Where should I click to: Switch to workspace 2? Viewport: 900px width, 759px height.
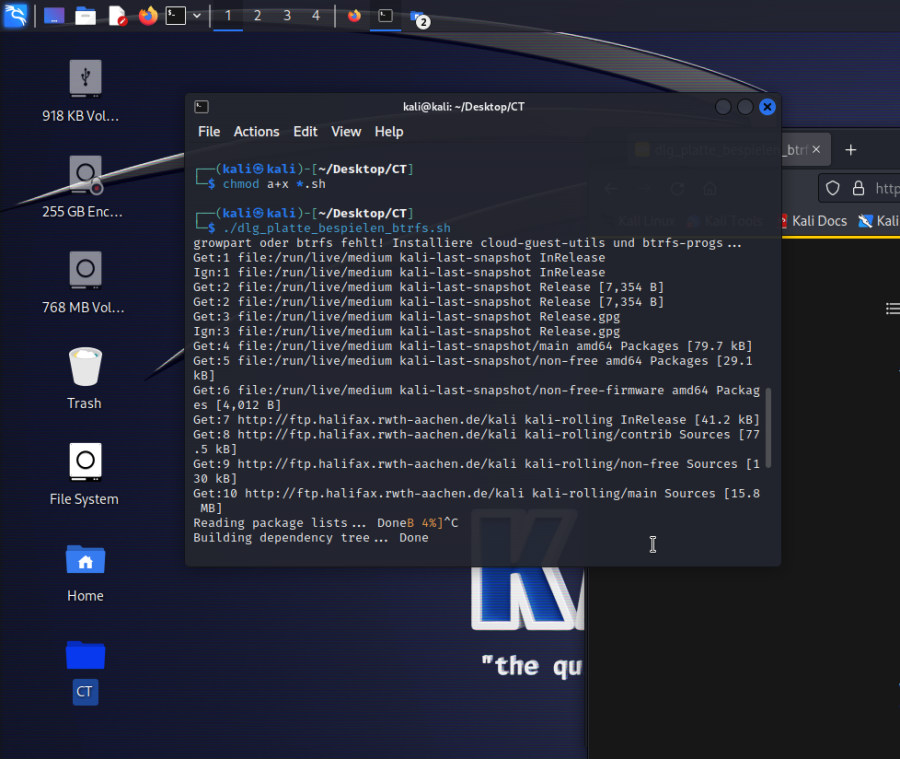point(257,16)
